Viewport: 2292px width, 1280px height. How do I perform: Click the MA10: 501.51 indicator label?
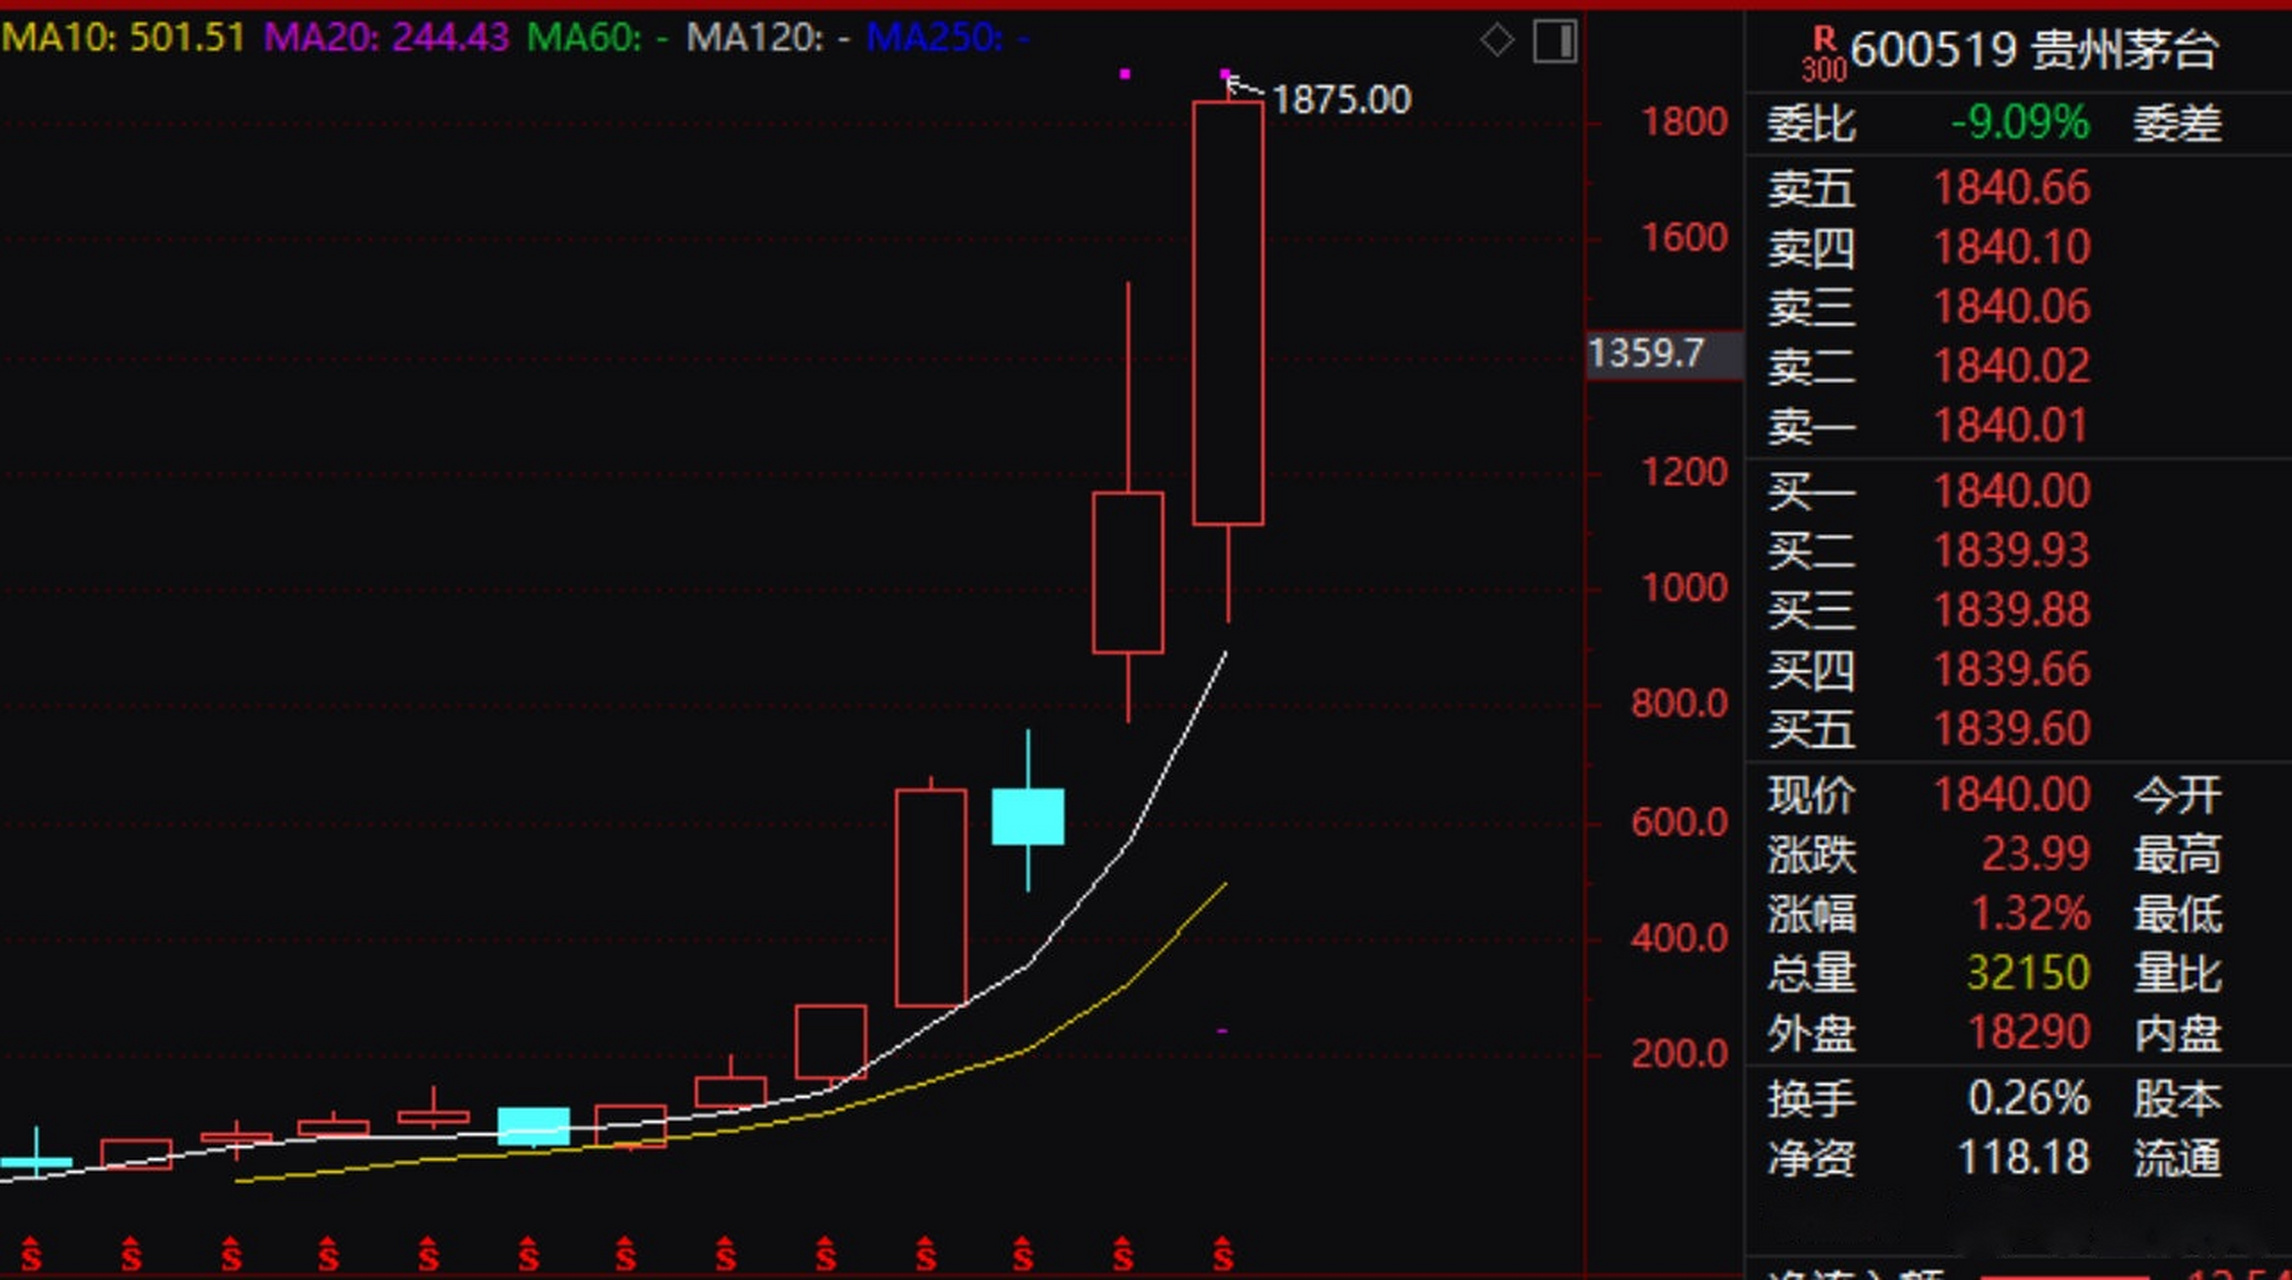[x=123, y=38]
